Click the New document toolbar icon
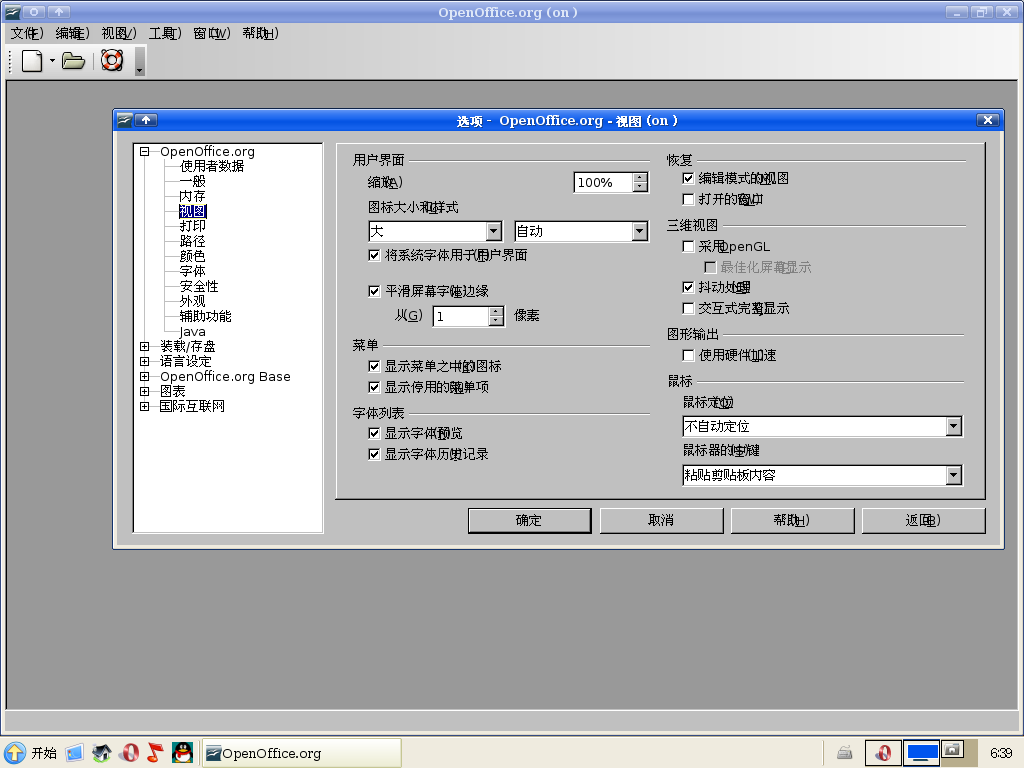 click(x=32, y=61)
